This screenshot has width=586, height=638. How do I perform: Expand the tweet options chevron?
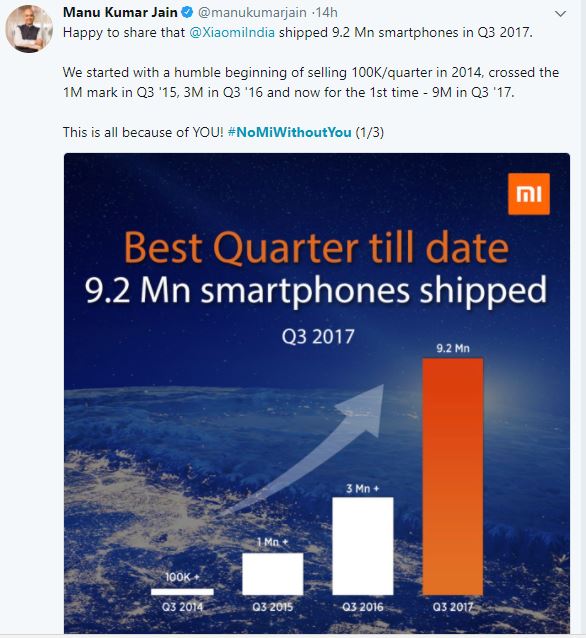560,14
